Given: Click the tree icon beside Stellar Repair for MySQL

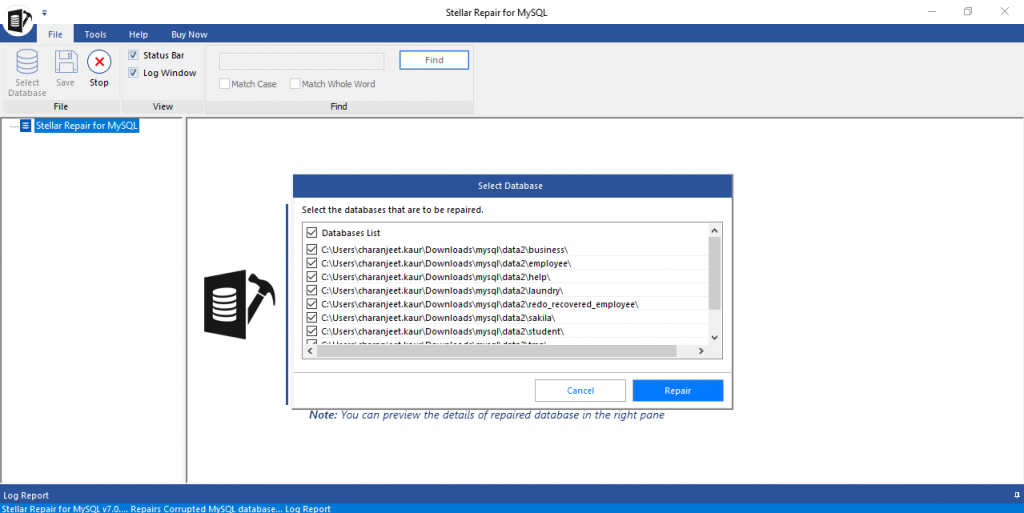Looking at the screenshot, I should click(x=25, y=125).
